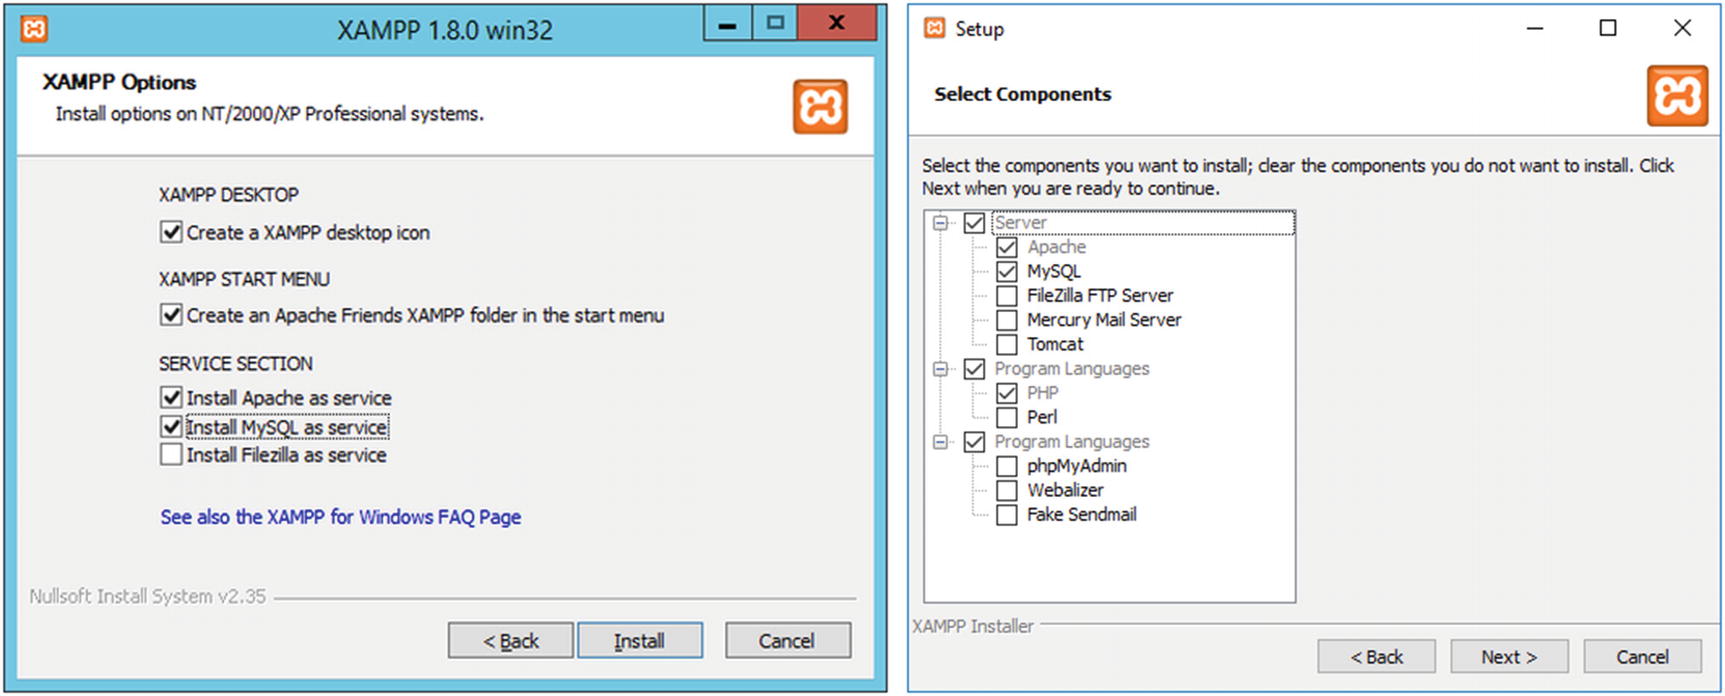Toggle Create a XAMPP desktop icon checkbox

click(x=171, y=233)
